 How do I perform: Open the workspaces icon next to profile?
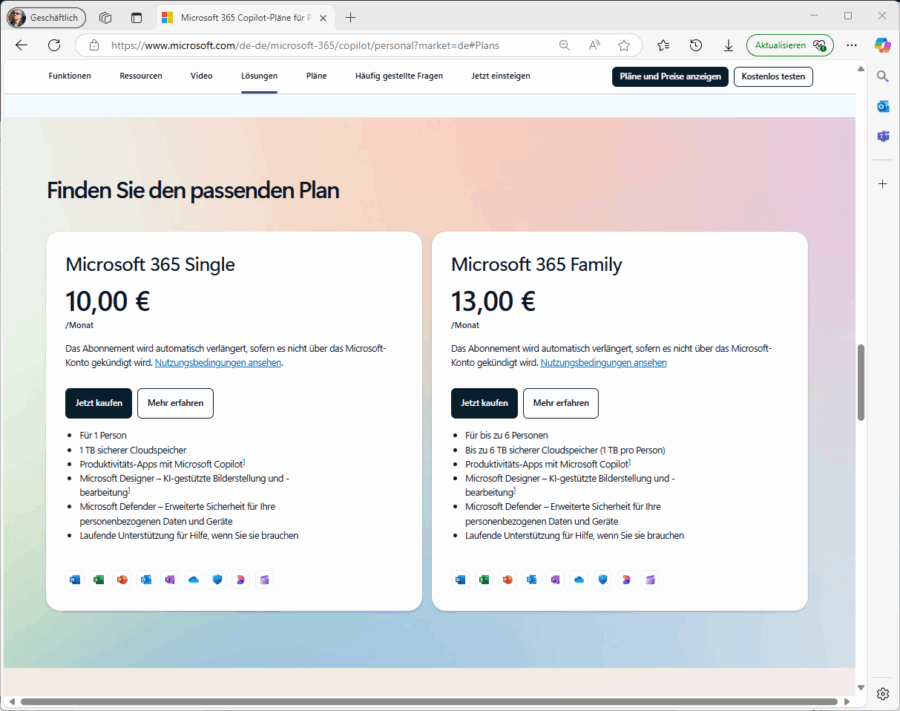105,18
